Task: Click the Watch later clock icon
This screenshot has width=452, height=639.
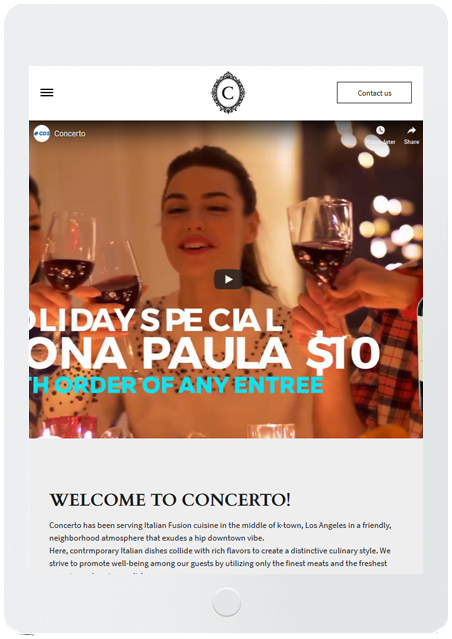Action: [380, 130]
